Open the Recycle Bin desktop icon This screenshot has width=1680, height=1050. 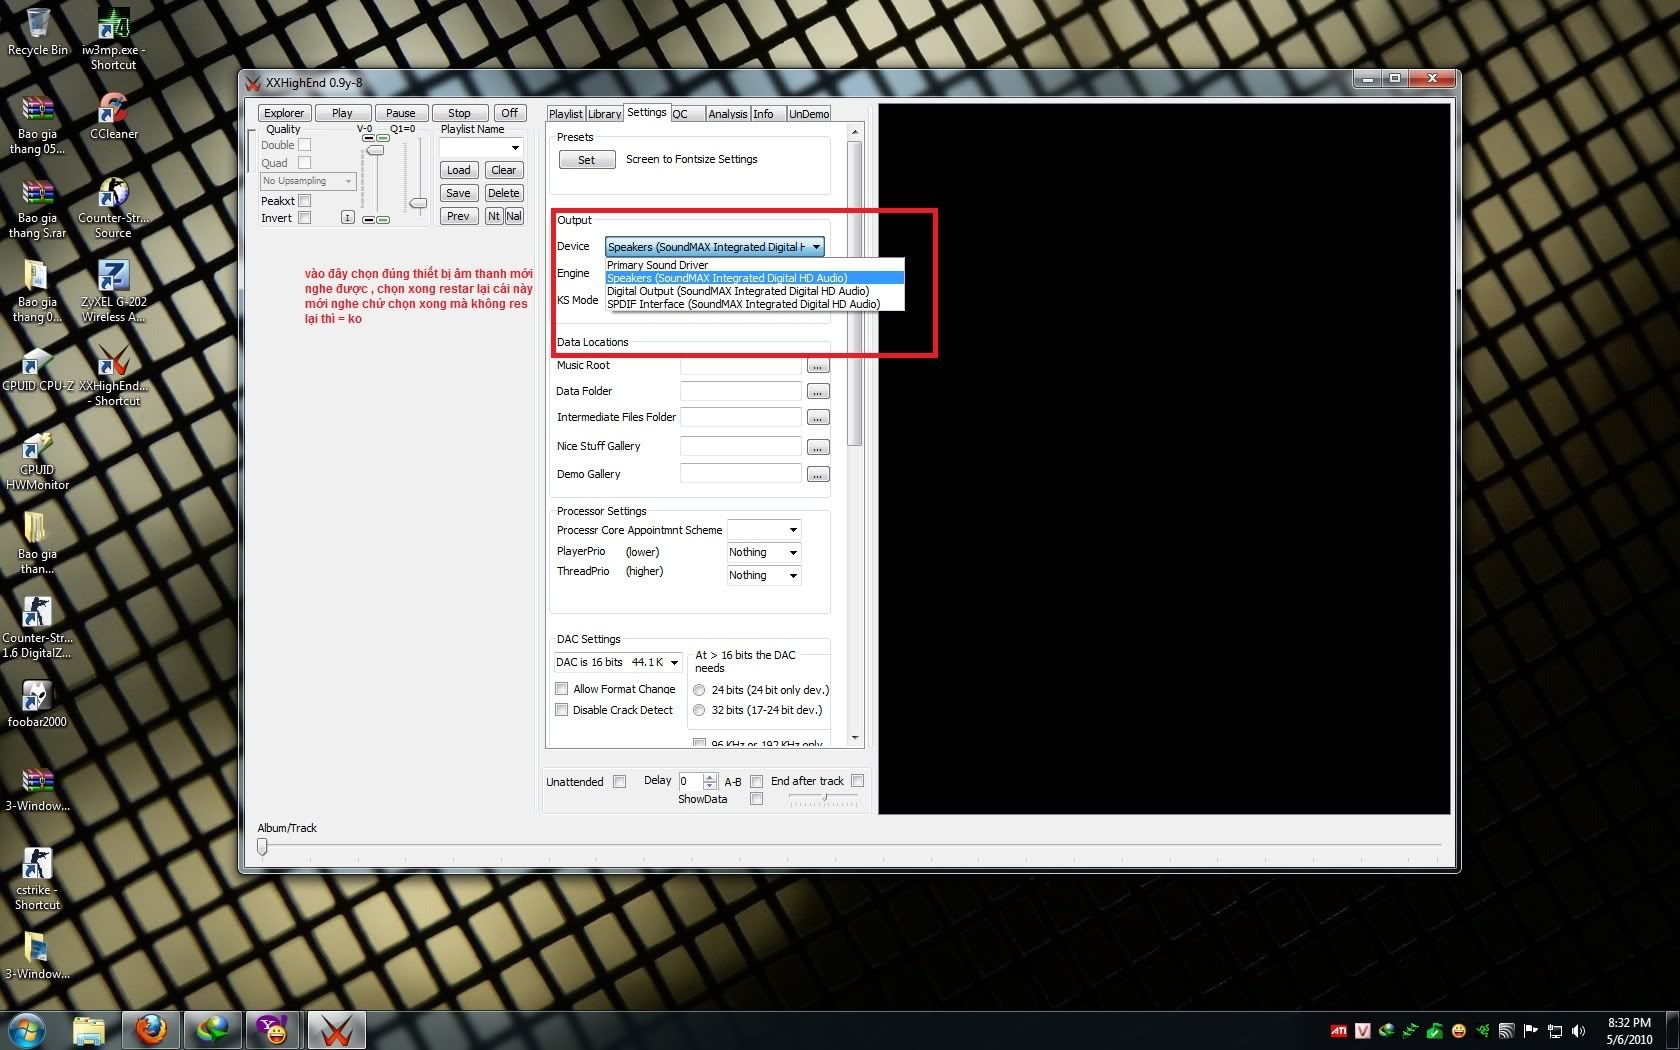point(37,32)
